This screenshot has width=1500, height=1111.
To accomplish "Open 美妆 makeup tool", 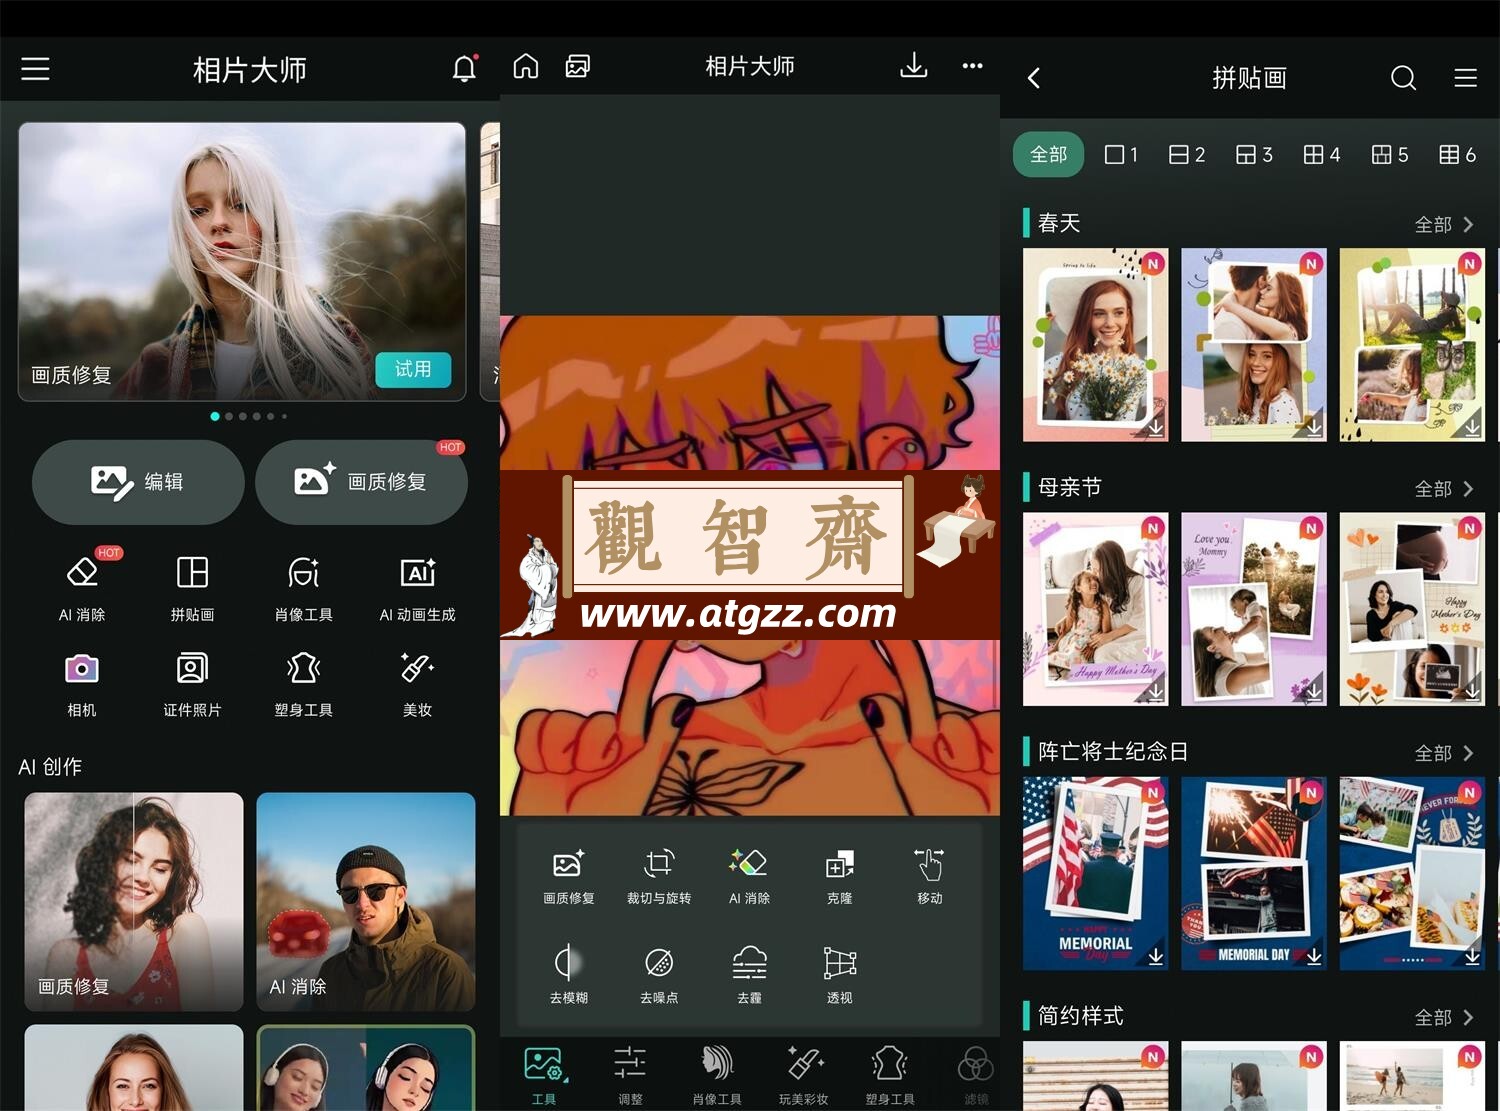I will point(417,684).
